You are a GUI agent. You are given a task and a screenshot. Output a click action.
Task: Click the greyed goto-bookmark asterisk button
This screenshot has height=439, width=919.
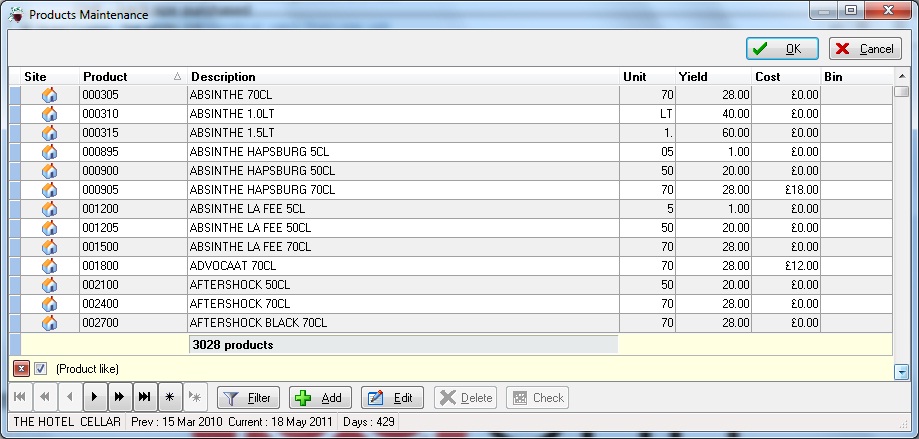pos(195,397)
